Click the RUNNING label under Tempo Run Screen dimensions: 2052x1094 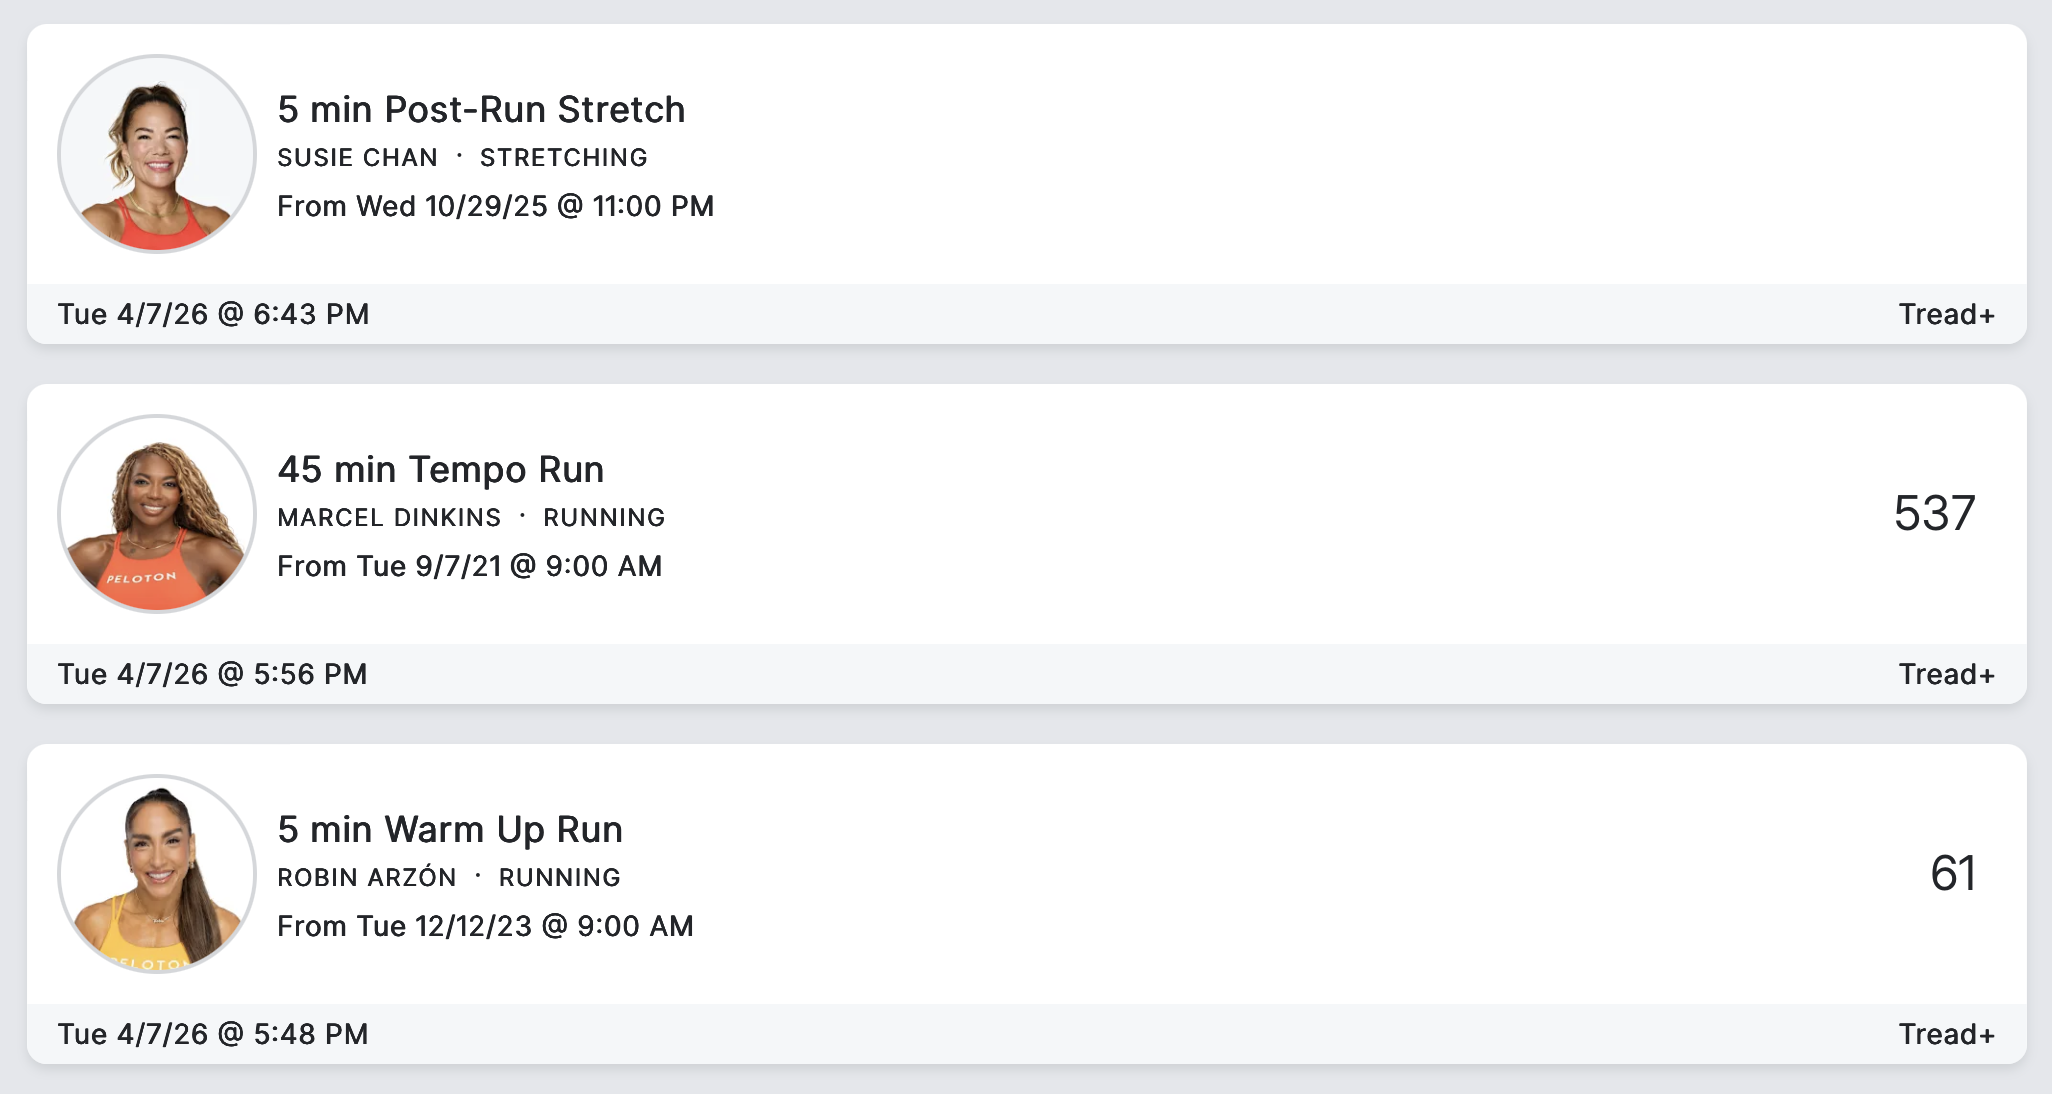(604, 518)
